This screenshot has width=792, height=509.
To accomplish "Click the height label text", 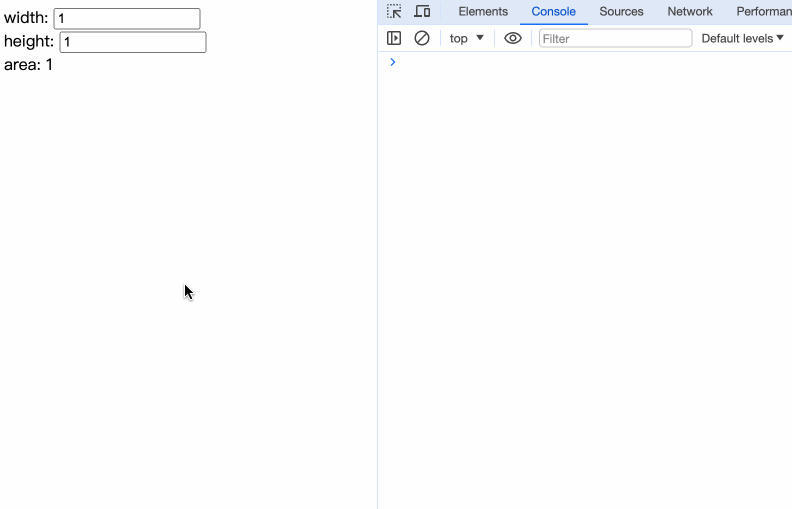I will [x=29, y=42].
